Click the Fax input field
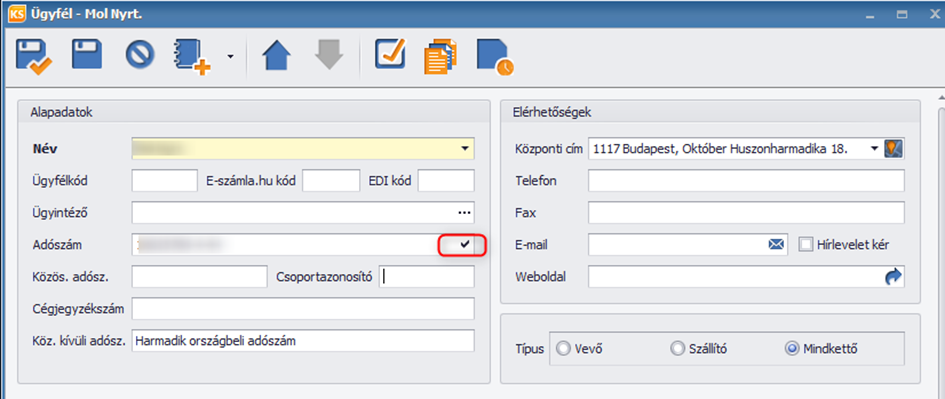Viewport: 945px width, 399px height. point(746,213)
